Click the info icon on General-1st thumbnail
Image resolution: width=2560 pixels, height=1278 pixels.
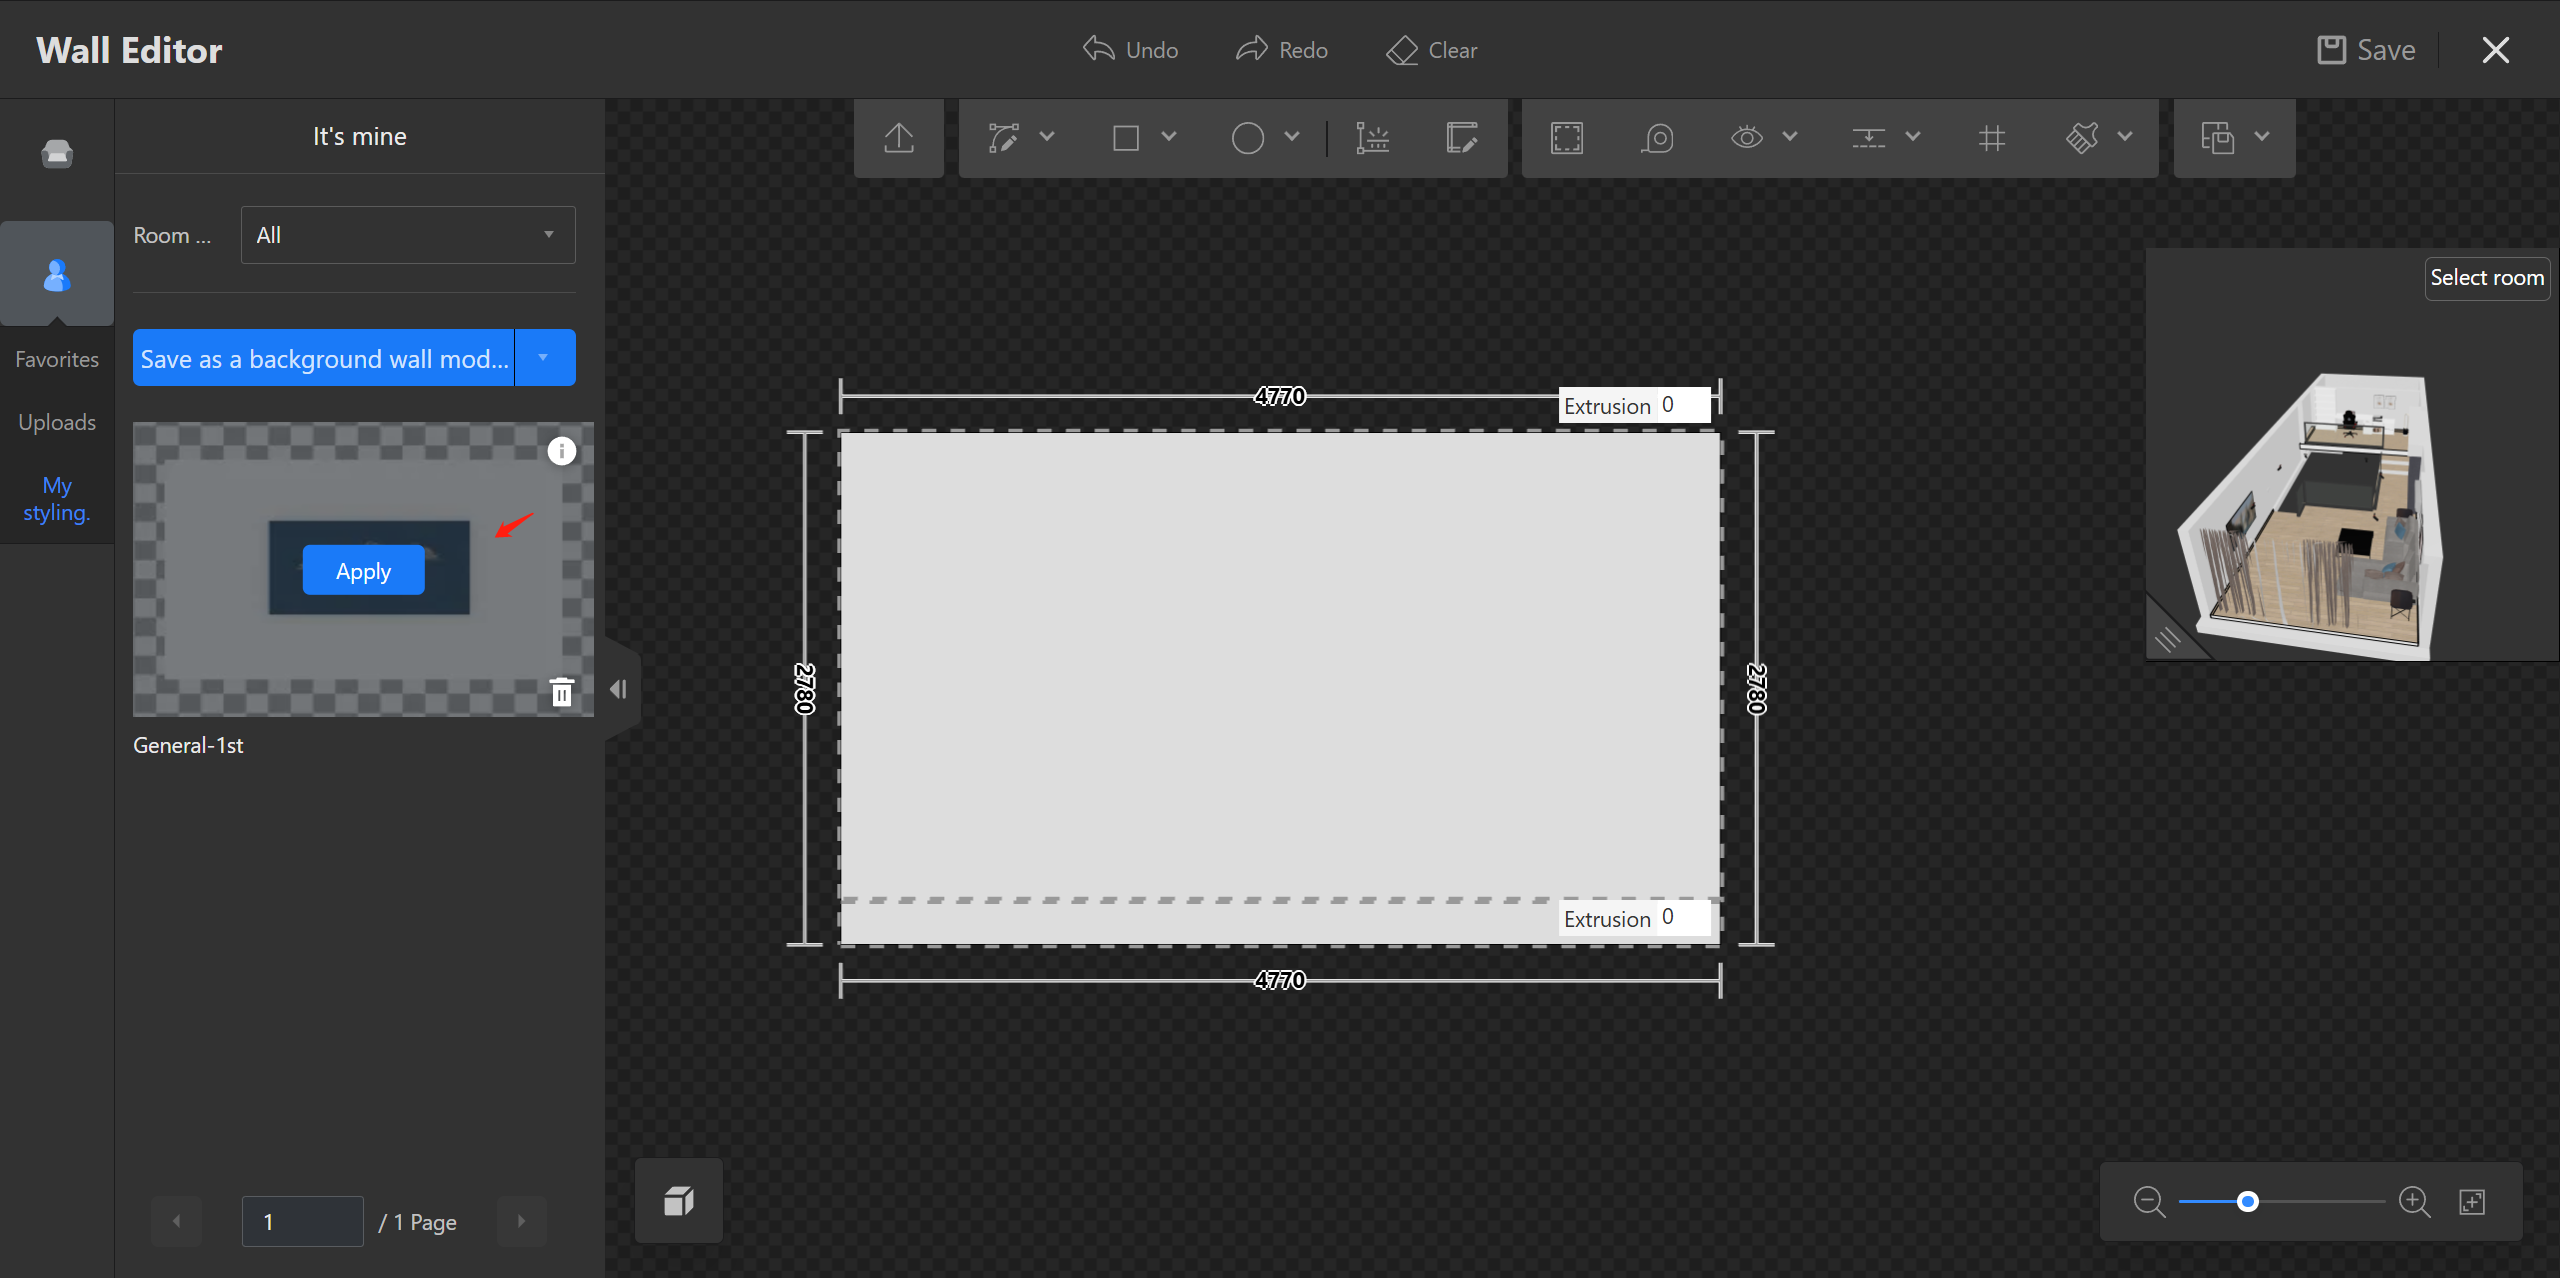[562, 451]
